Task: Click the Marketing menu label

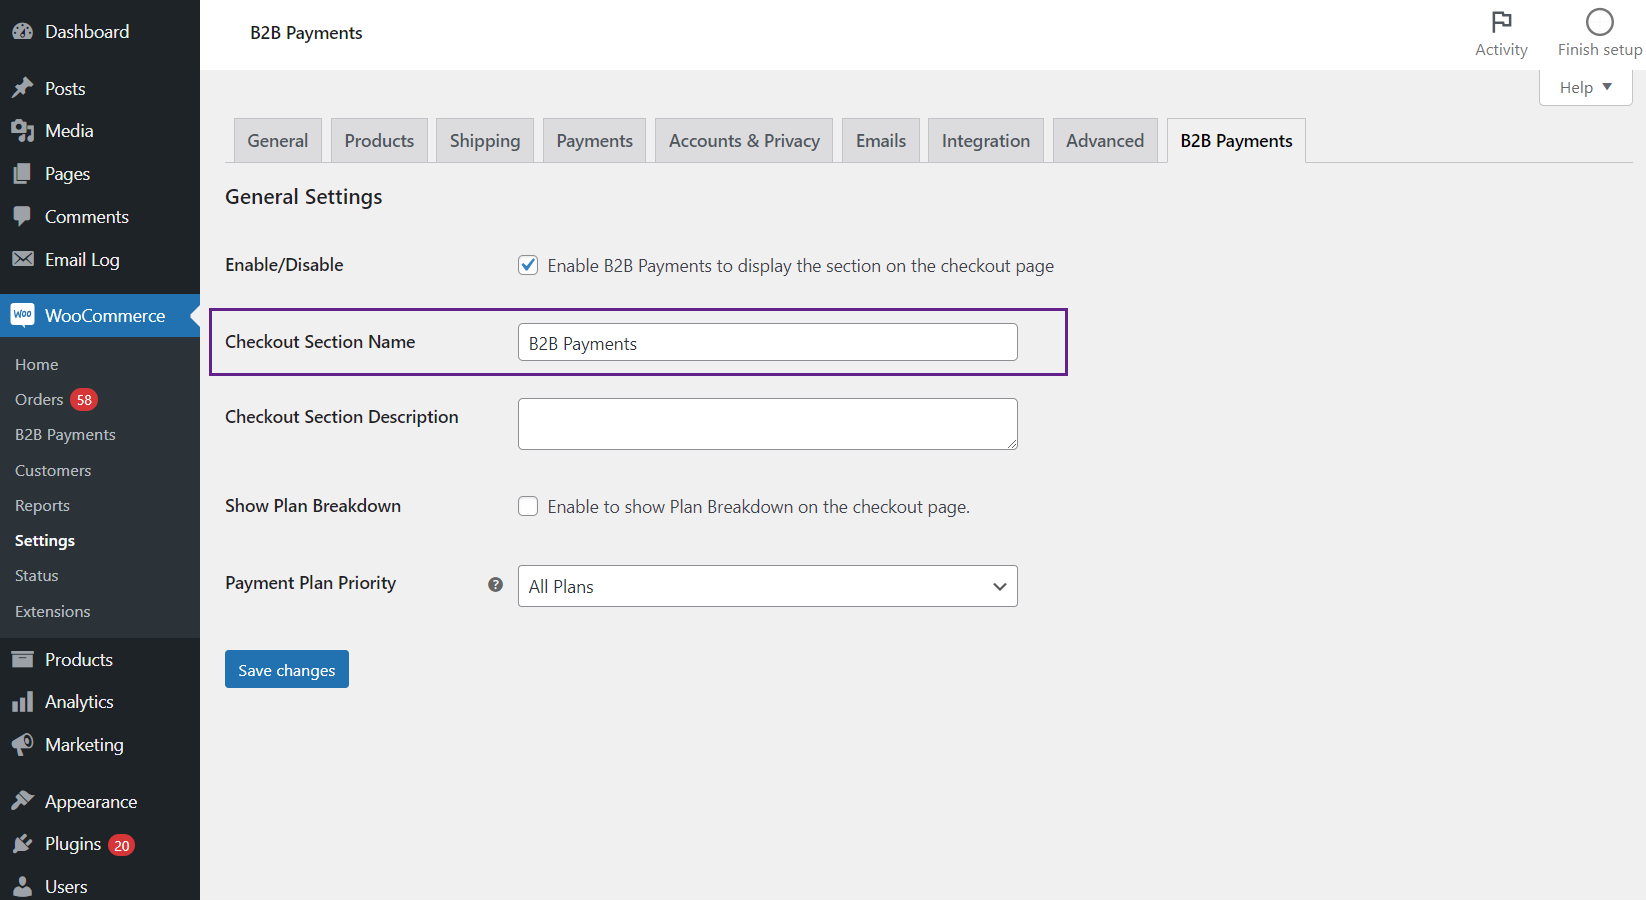Action: click(x=84, y=745)
